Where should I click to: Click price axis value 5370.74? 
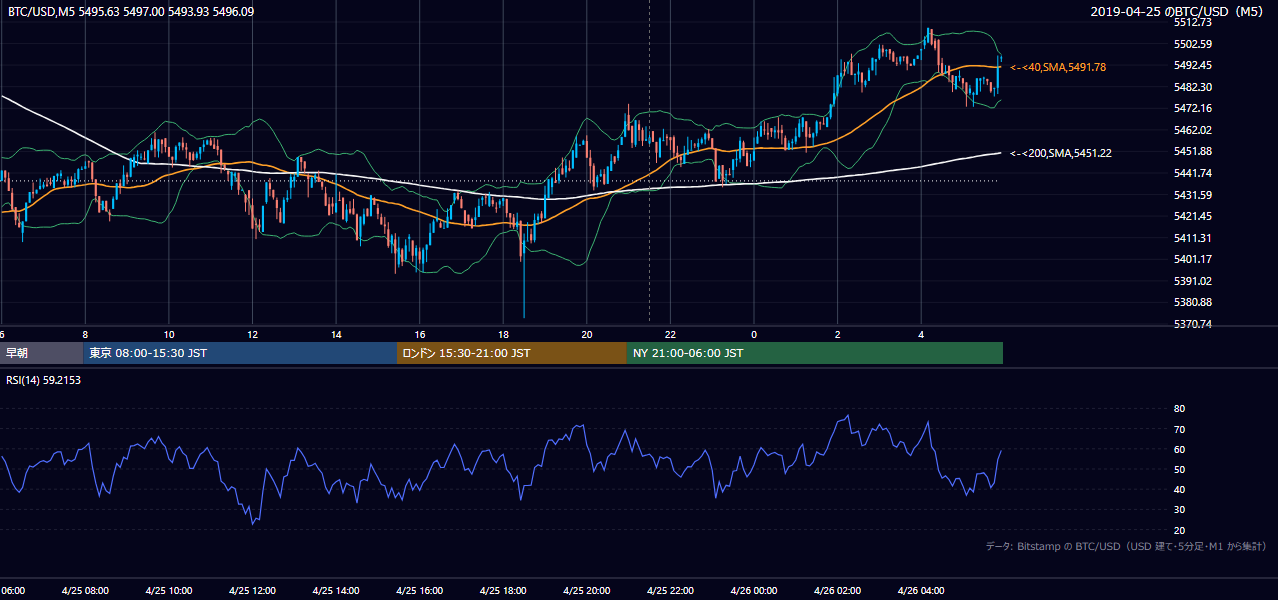pos(1193,324)
